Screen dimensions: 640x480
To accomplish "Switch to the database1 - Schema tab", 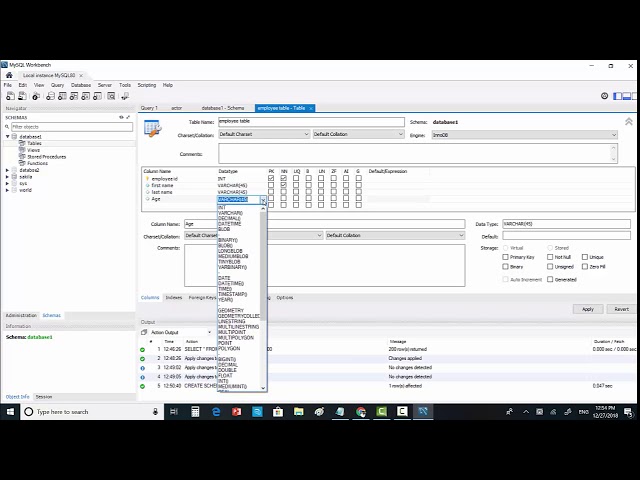I will (x=223, y=108).
